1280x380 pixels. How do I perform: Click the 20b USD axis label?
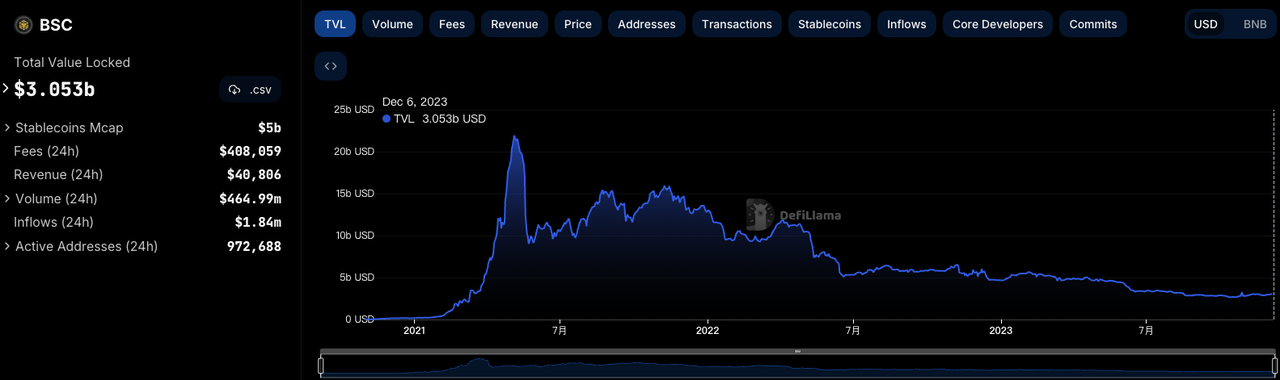354,151
